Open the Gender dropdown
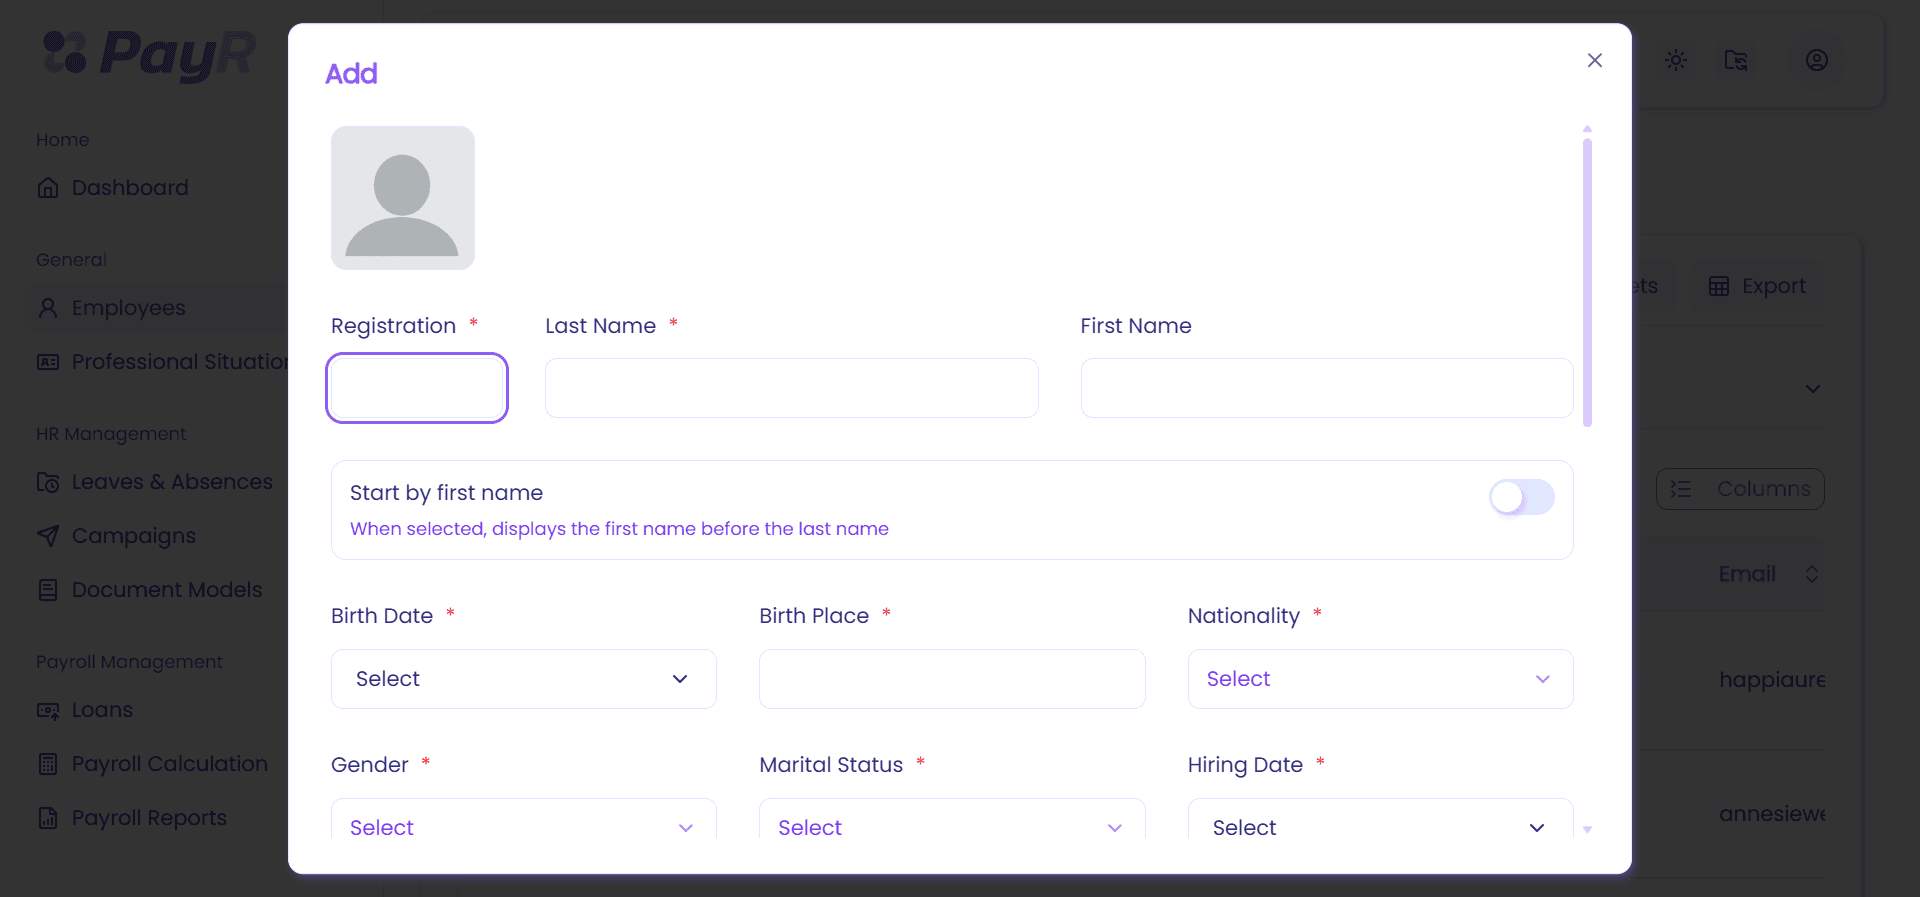The width and height of the screenshot is (1920, 897). 524,820
